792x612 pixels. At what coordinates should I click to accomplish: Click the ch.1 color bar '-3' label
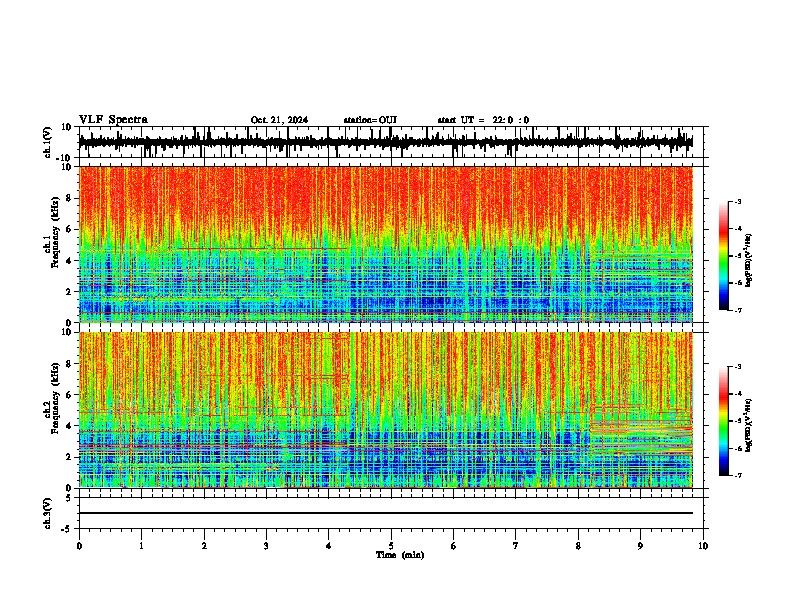pos(737,202)
